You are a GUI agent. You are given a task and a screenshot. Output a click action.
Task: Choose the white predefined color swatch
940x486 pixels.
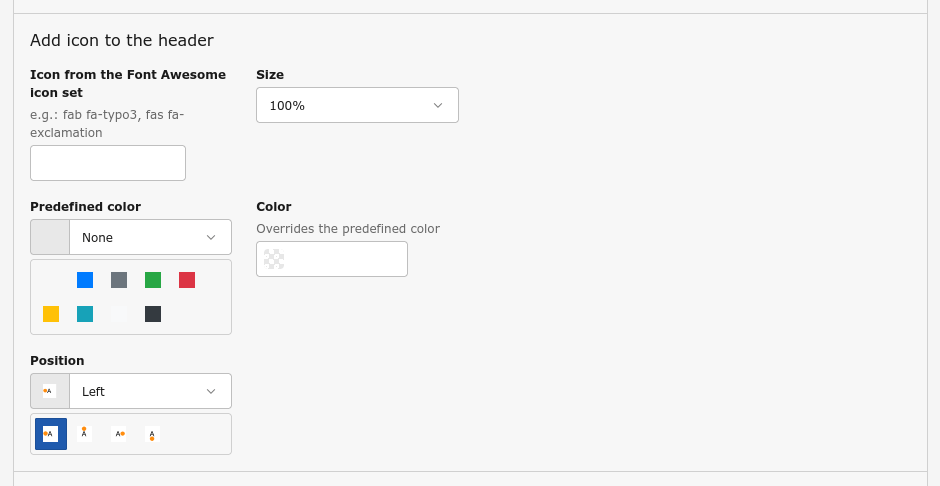[x=119, y=314]
